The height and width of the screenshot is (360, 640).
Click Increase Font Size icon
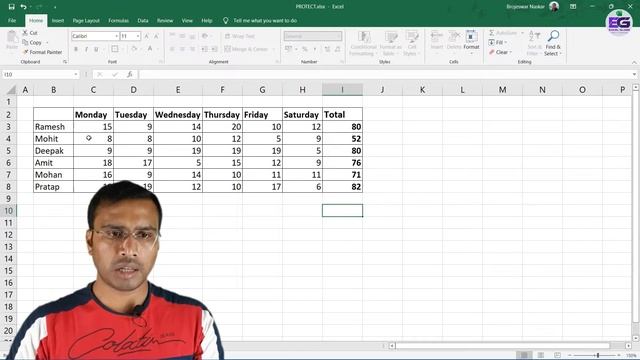click(x=147, y=36)
